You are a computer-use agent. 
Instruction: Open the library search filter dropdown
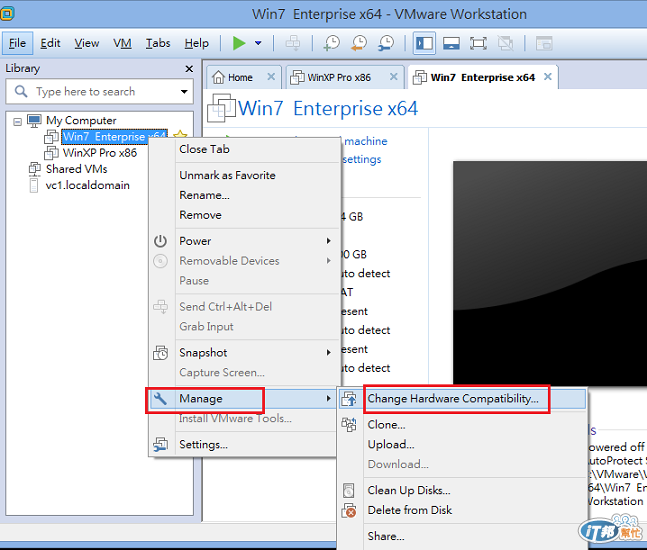[184, 92]
